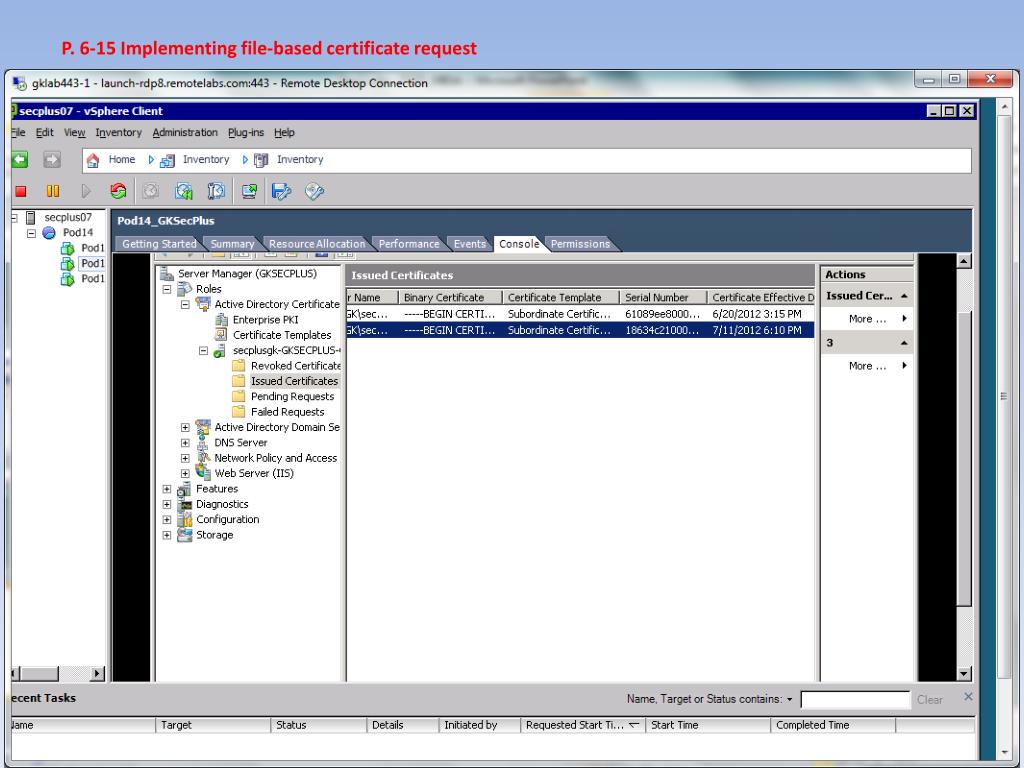Screen dimensions: 1024x768
Task: Click the Clear button in Recent Tasks
Action: (x=929, y=700)
